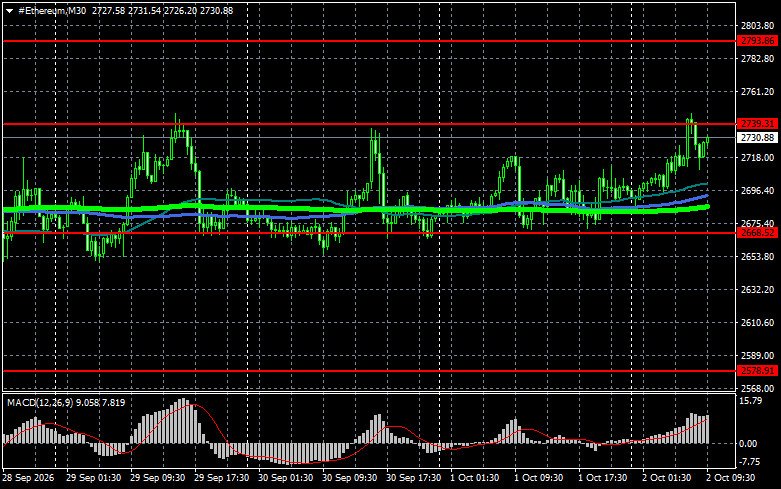781x489 pixels.
Task: Click the 30 Sep 09:30 time label
Action: pos(350,478)
